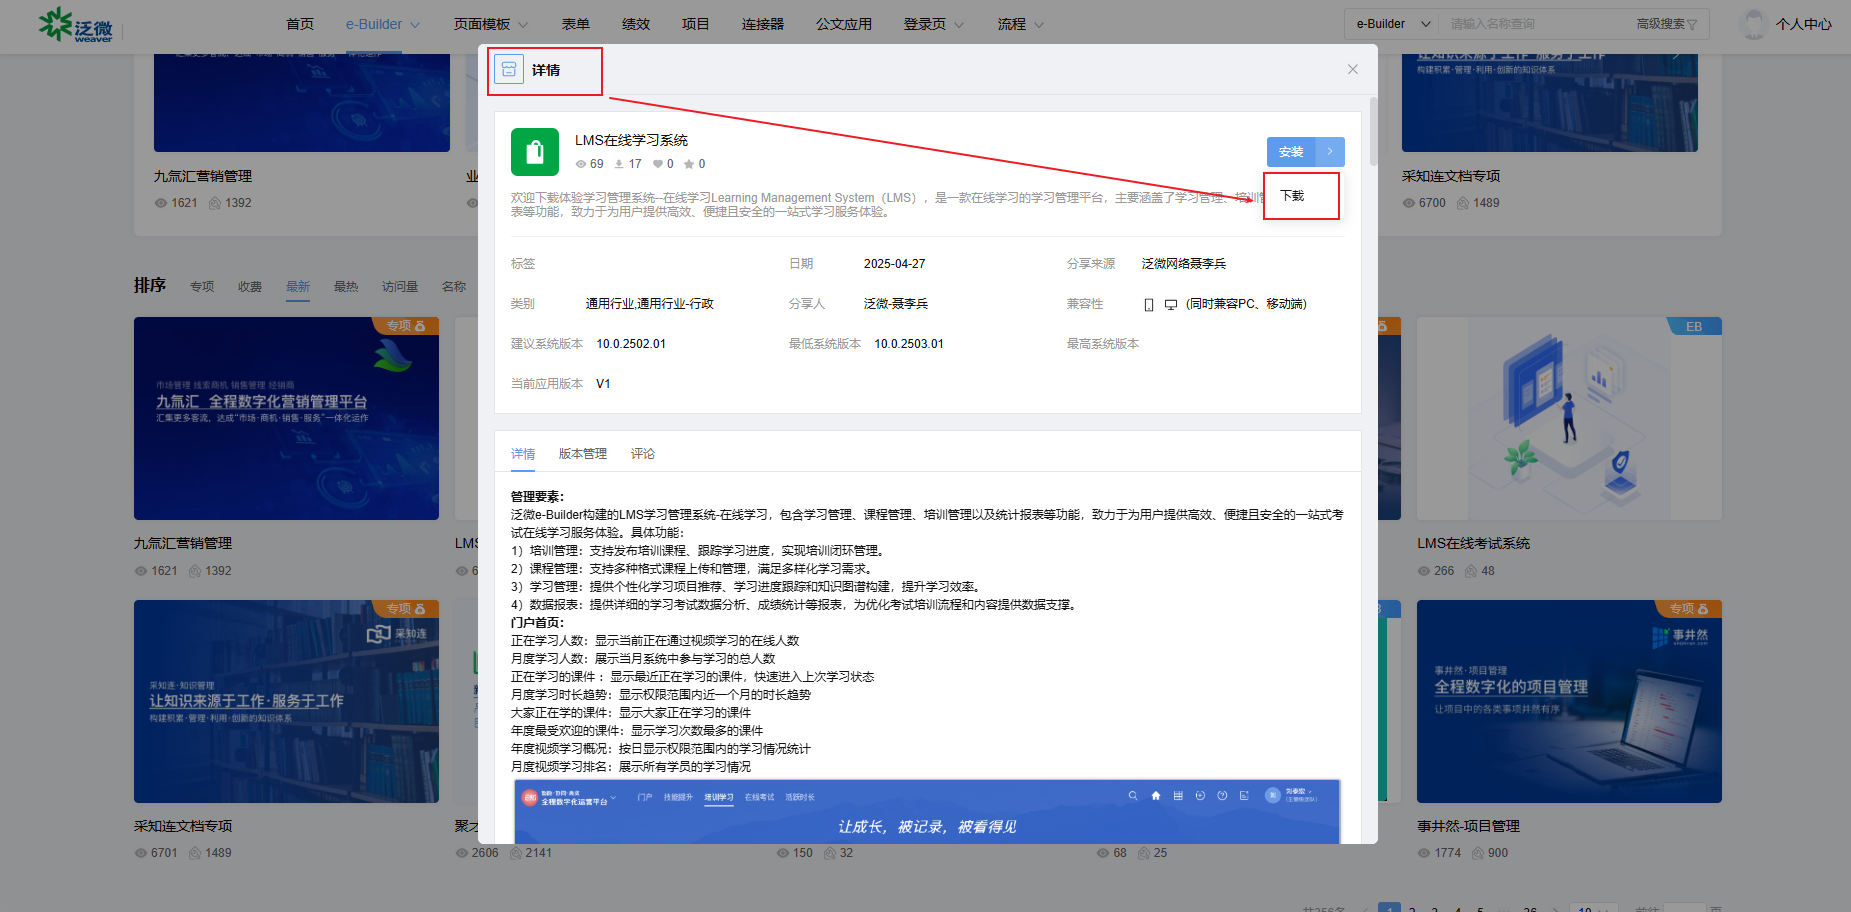Click the PC monitor compatibility icon

click(x=1171, y=305)
